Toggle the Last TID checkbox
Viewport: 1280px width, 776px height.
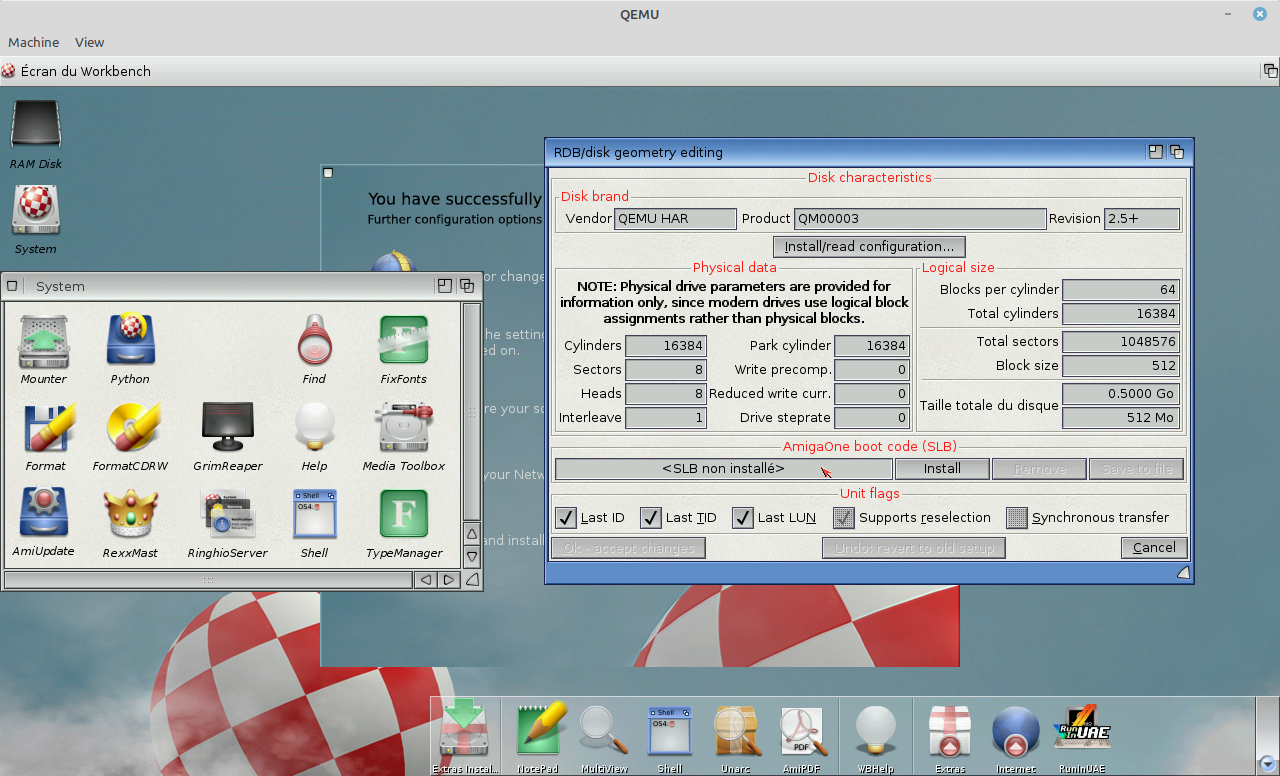point(651,517)
